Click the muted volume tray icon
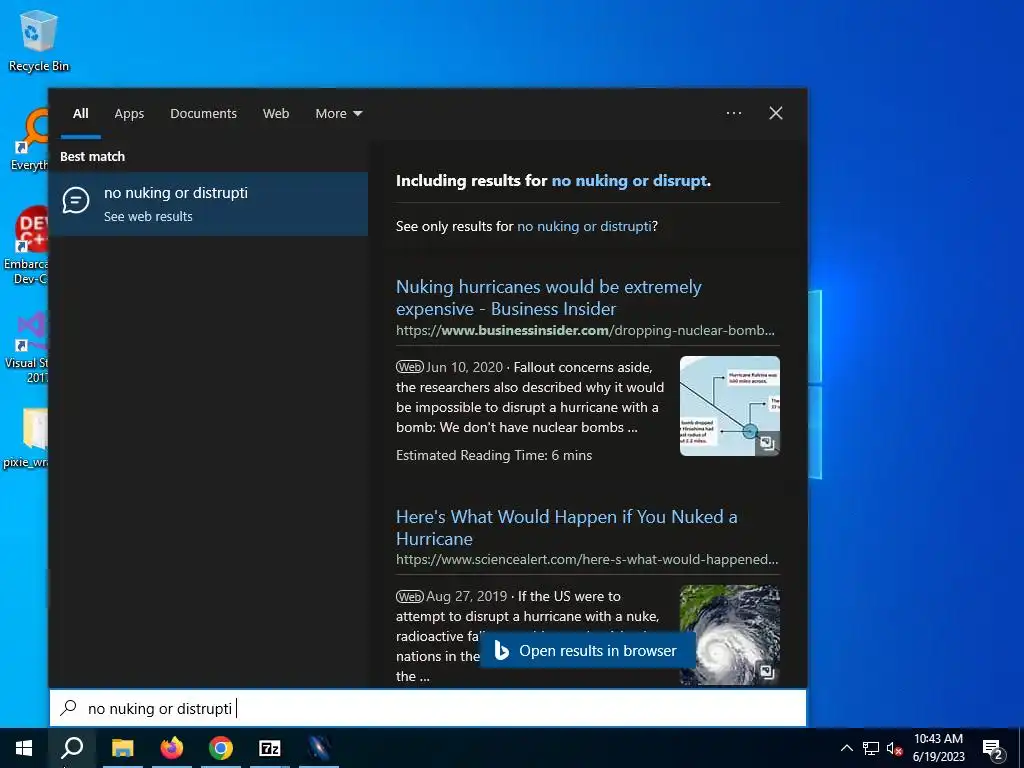This screenshot has width=1024, height=768. (894, 748)
